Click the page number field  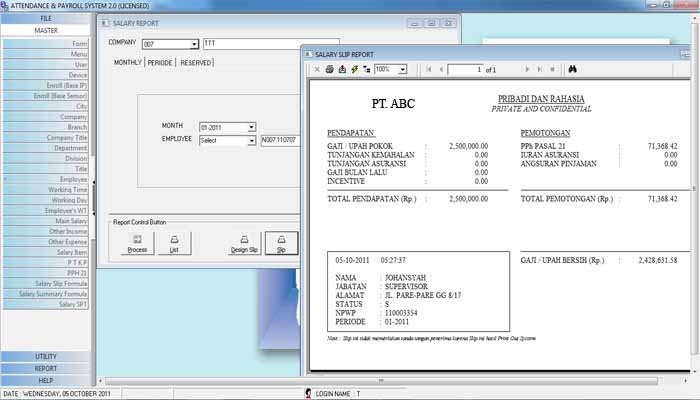pyautogui.click(x=466, y=70)
